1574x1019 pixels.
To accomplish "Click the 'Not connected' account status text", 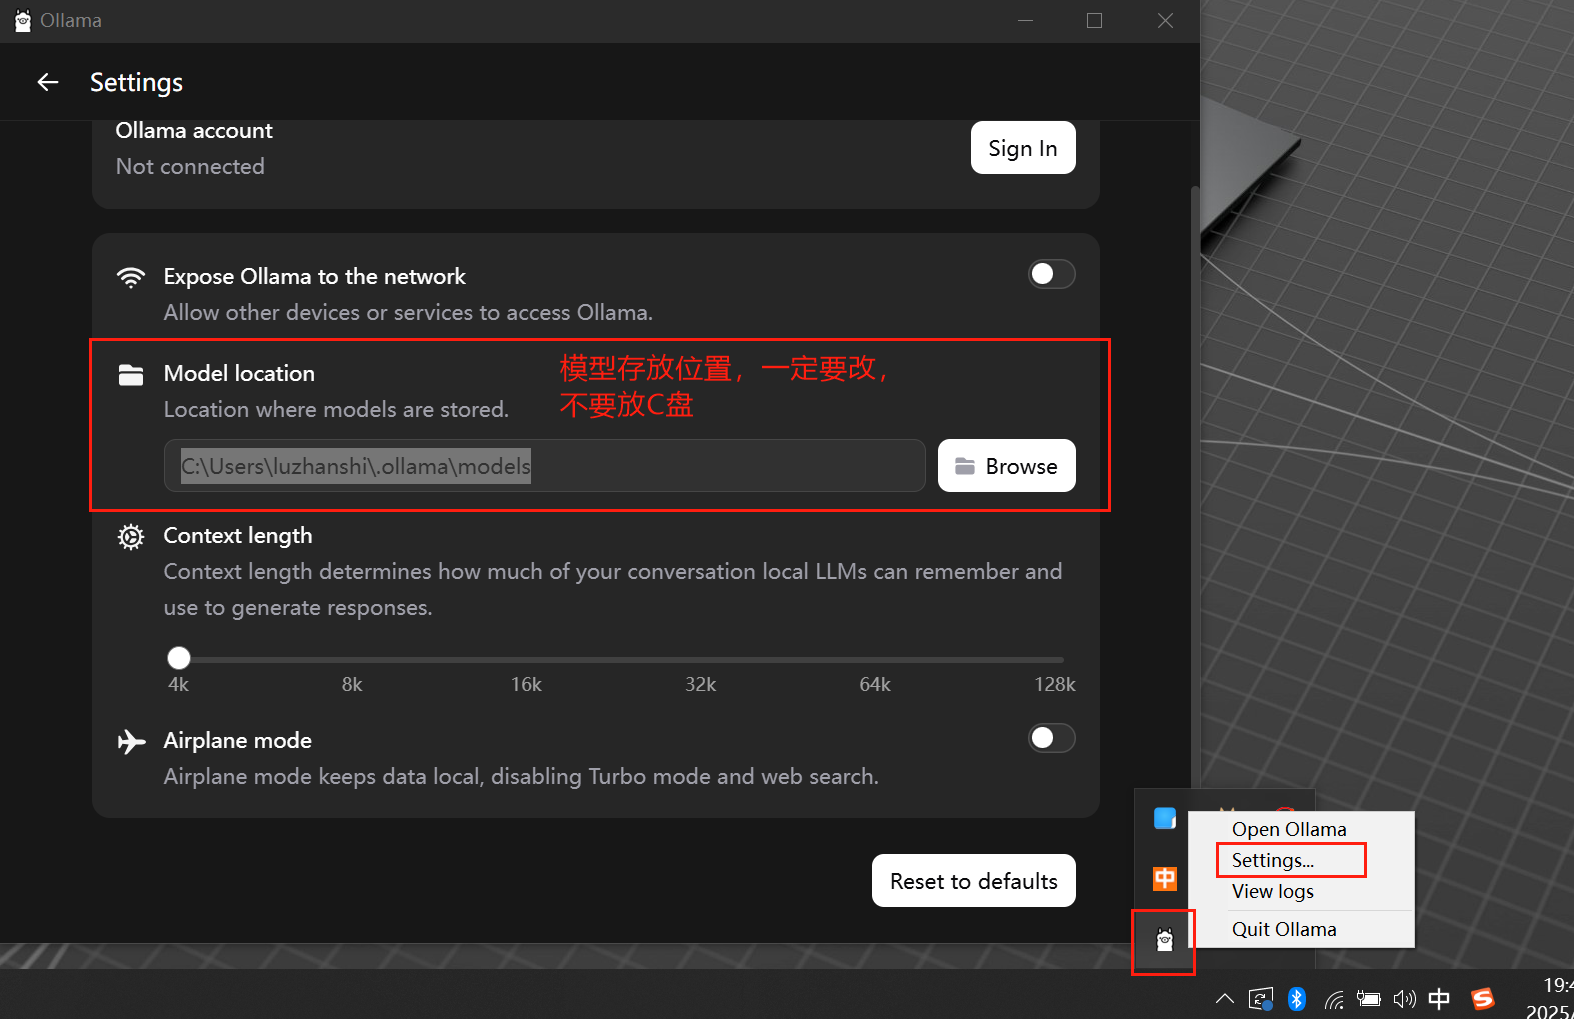I will coord(190,167).
